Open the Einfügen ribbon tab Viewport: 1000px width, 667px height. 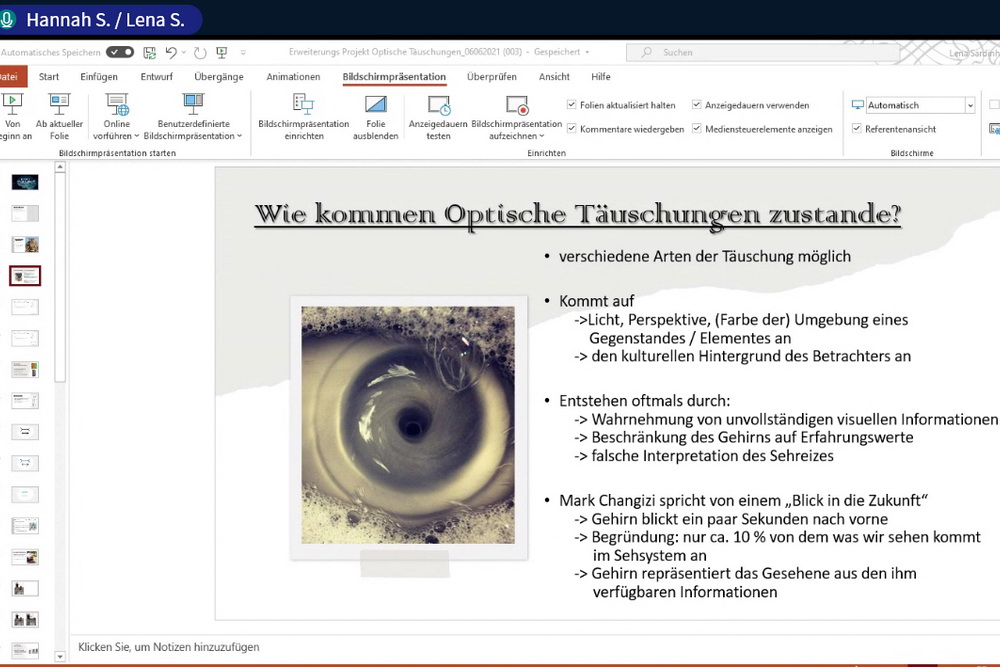pyautogui.click(x=99, y=77)
